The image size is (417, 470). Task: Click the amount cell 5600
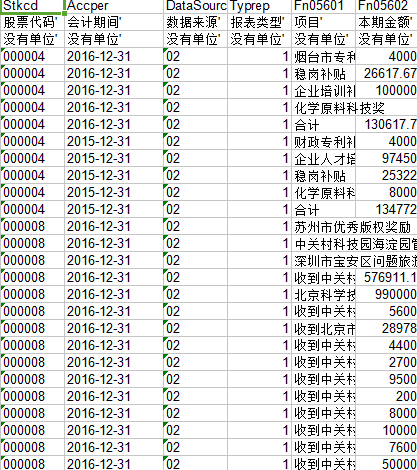pyautogui.click(x=386, y=311)
